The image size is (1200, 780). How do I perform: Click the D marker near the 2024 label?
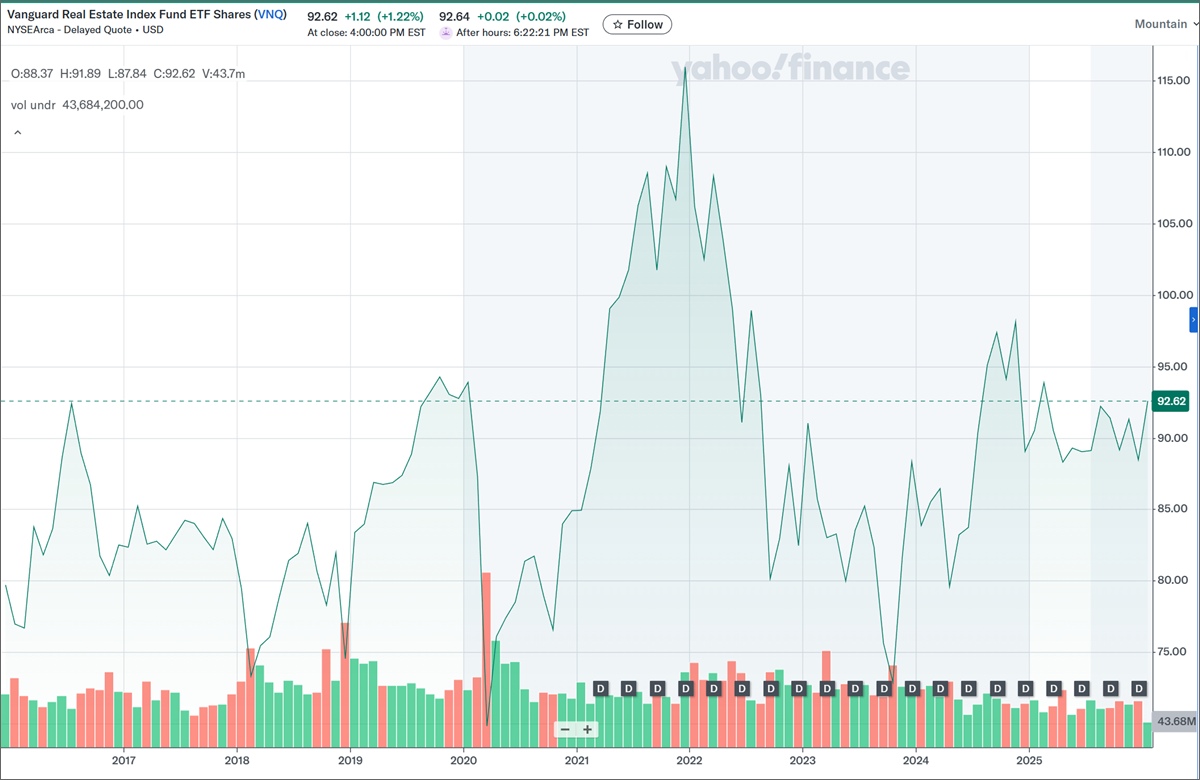[912, 688]
